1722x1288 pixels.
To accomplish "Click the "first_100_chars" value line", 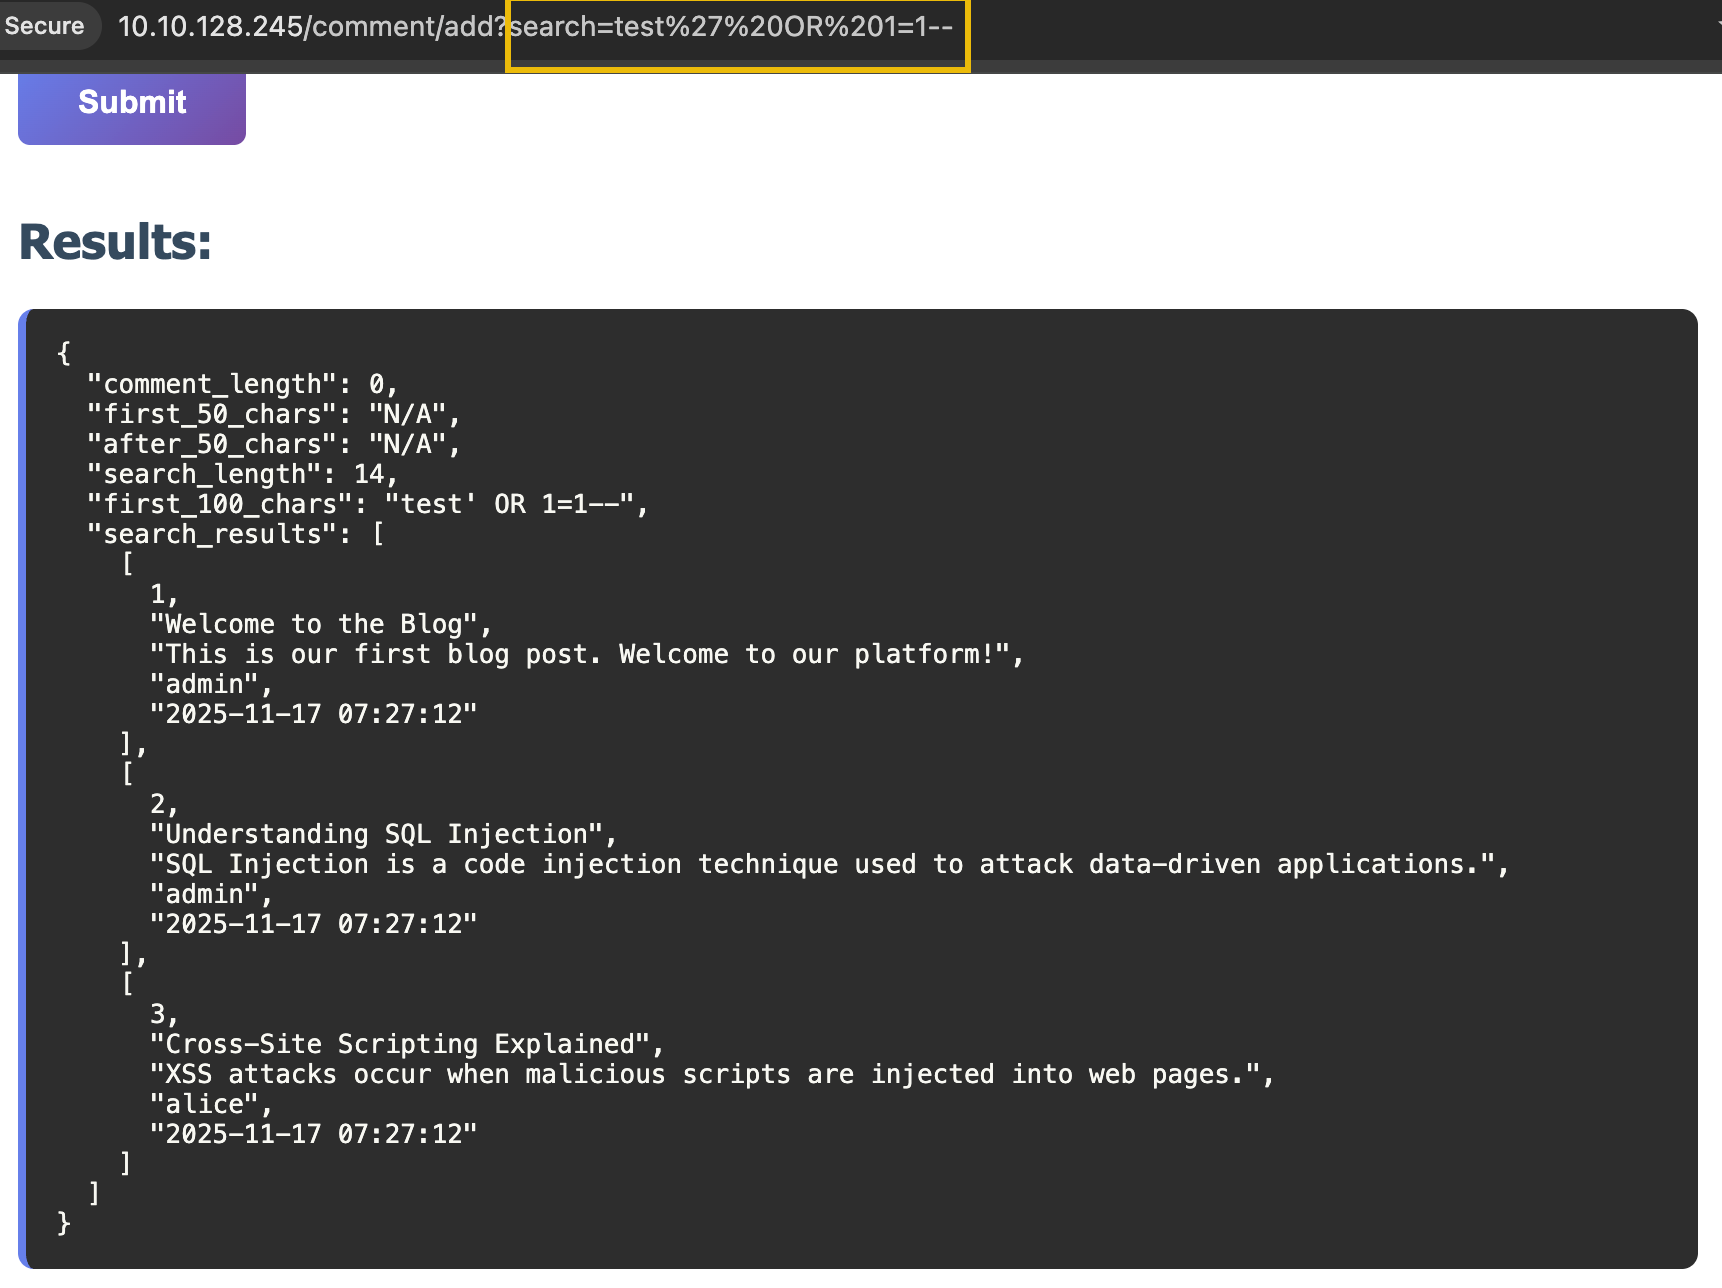I will (368, 504).
